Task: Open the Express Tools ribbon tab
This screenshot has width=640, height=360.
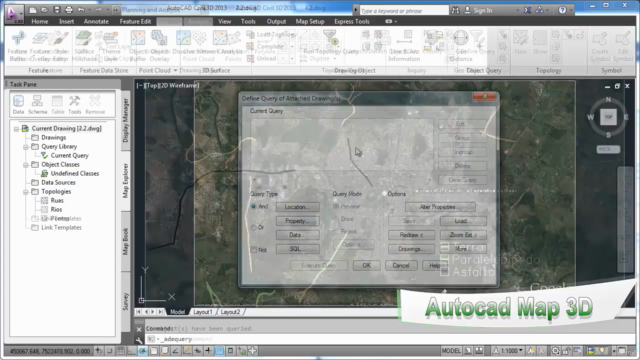Action: click(351, 21)
